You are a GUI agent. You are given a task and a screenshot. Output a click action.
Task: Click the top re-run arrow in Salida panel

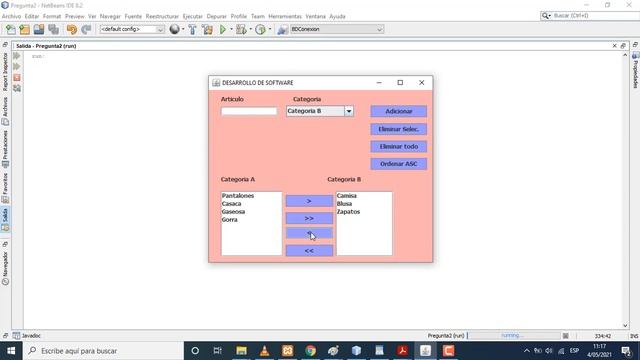tap(17, 56)
